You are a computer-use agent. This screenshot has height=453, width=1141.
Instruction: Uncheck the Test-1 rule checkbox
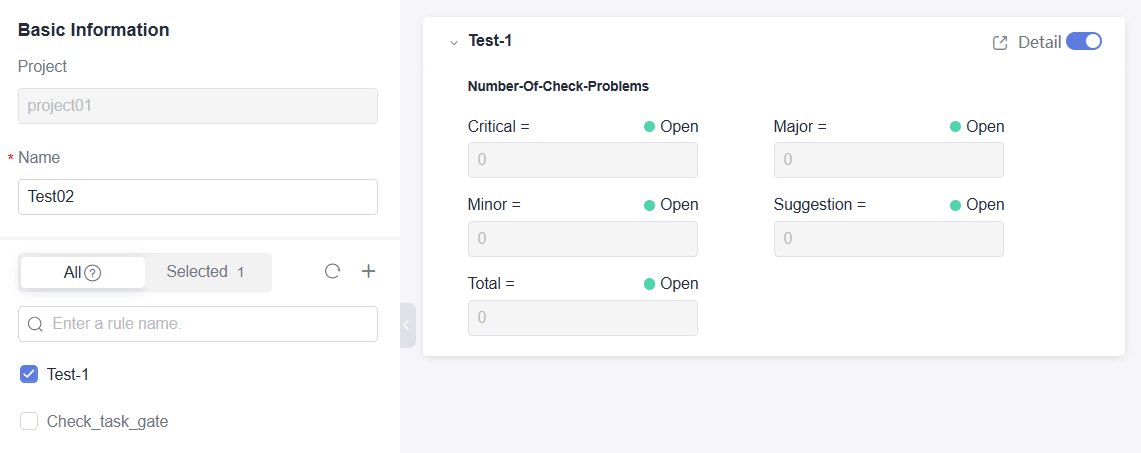pos(29,374)
